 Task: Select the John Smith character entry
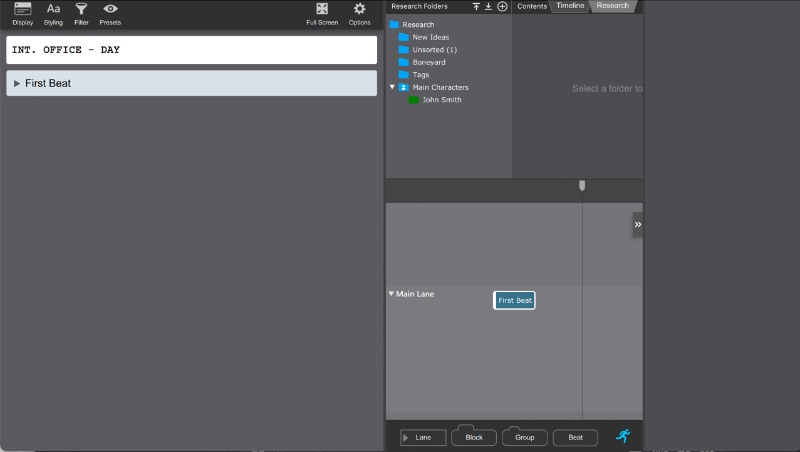pyautogui.click(x=435, y=99)
